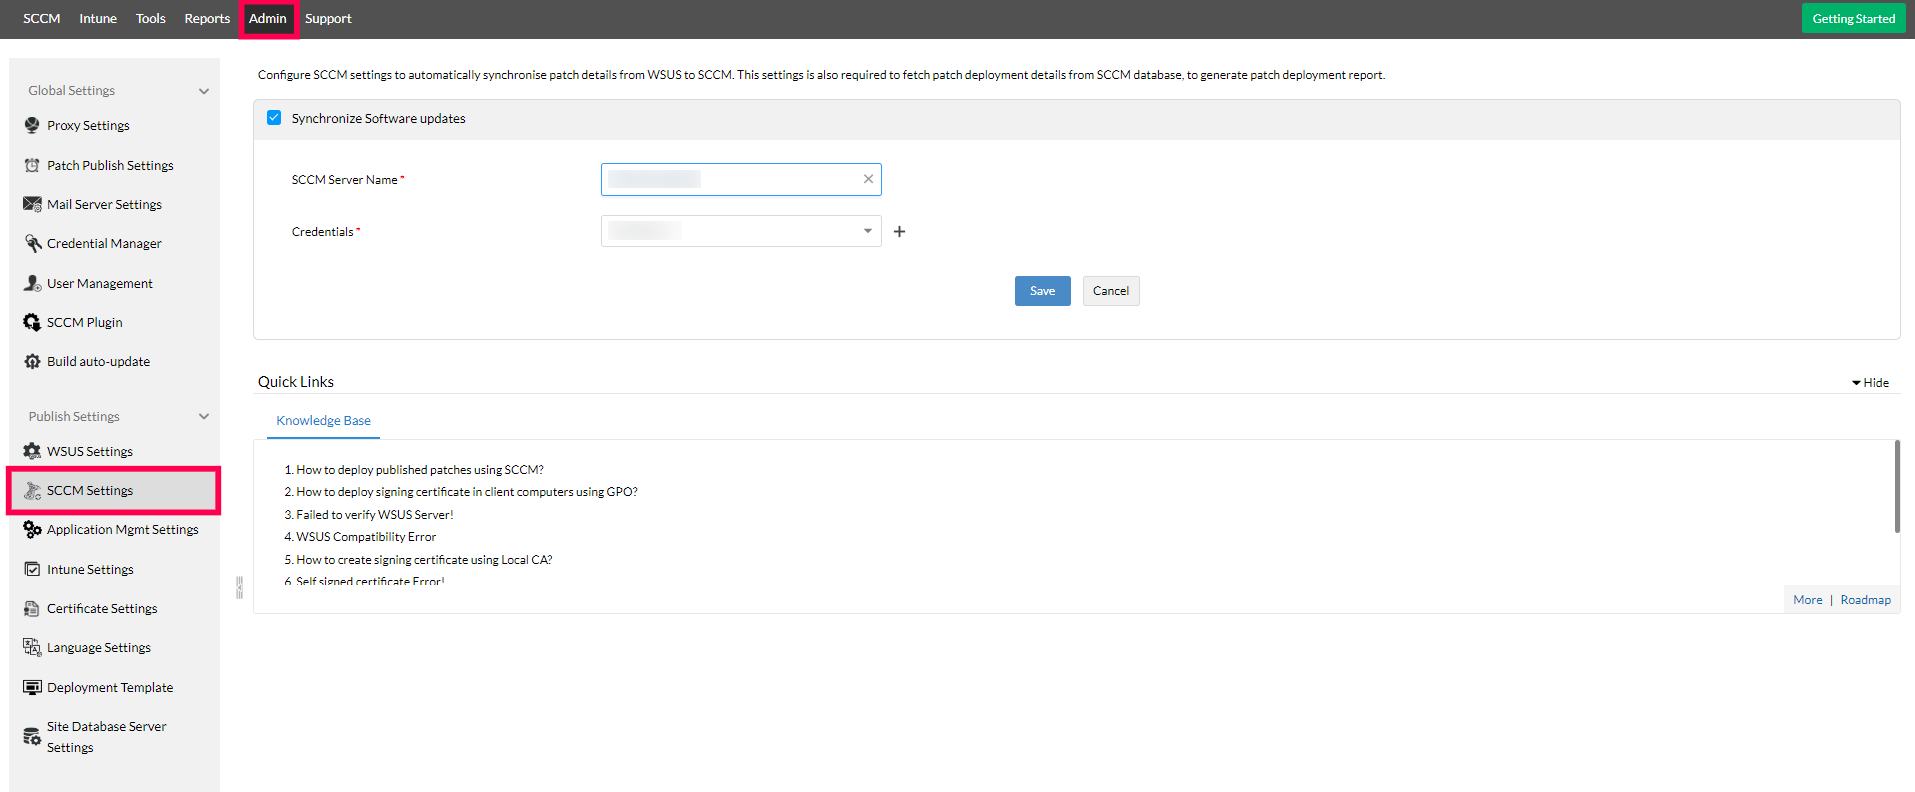This screenshot has height=792, width=1915.
Task: Click the Build auto-update gear icon
Action: tap(32, 361)
